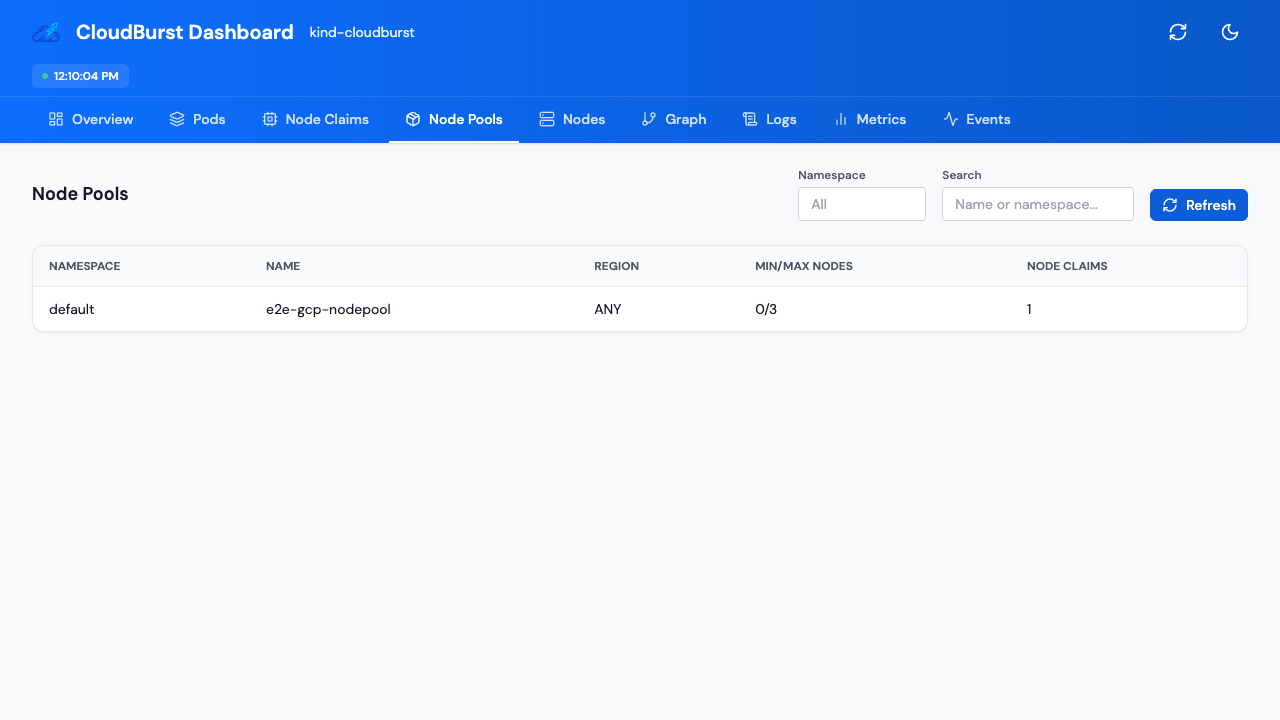
Task: Click the Nodes server icon
Action: pyautogui.click(x=547, y=119)
